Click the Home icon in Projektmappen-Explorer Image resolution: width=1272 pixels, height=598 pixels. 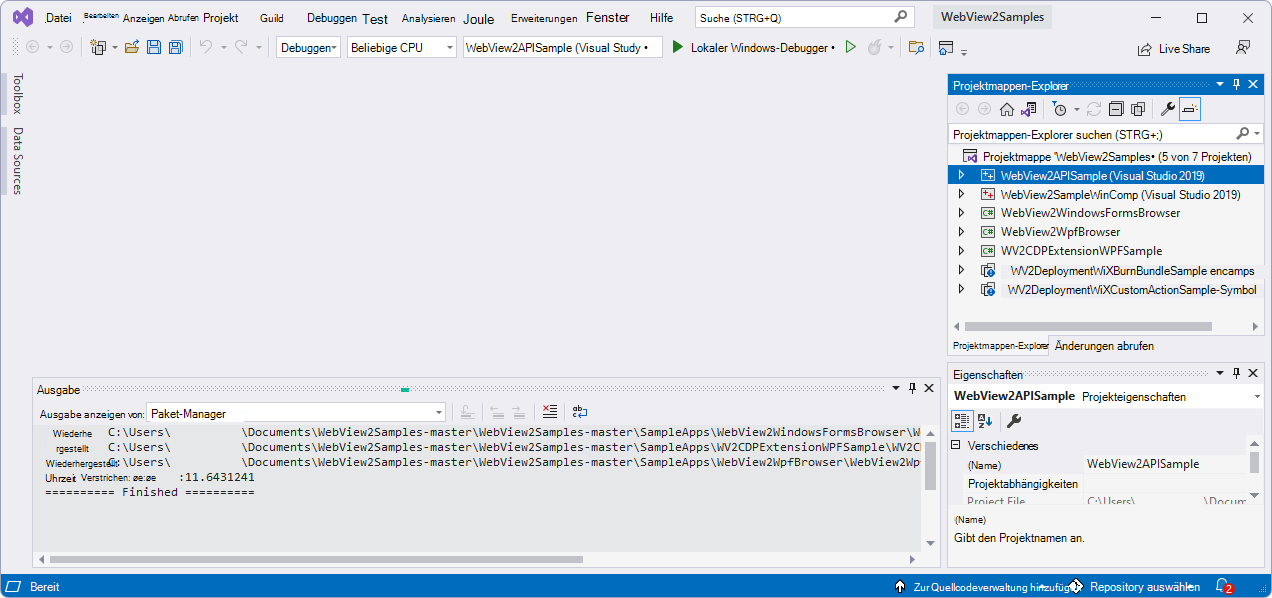(1006, 109)
